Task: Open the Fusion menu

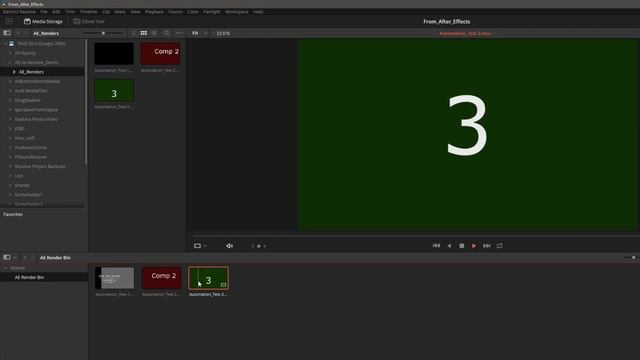Action: pos(176,12)
